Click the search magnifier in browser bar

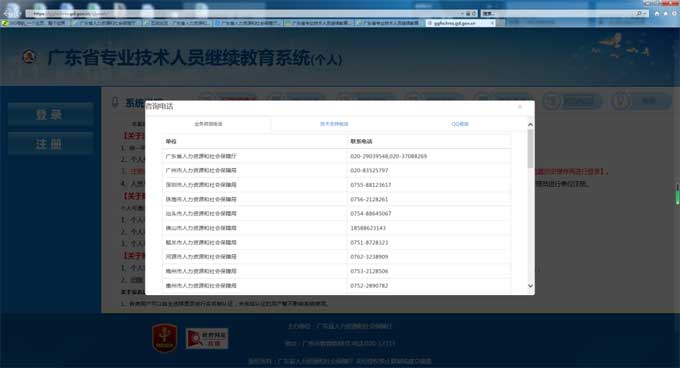point(639,13)
